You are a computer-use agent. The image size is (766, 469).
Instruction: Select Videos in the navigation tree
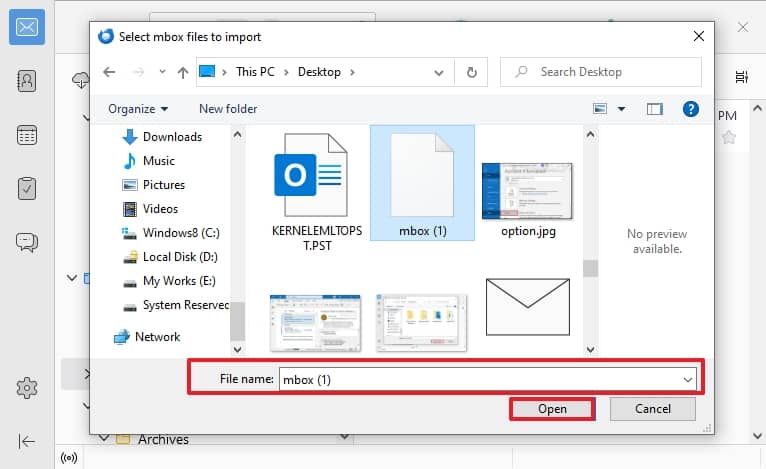pyautogui.click(x=150, y=209)
